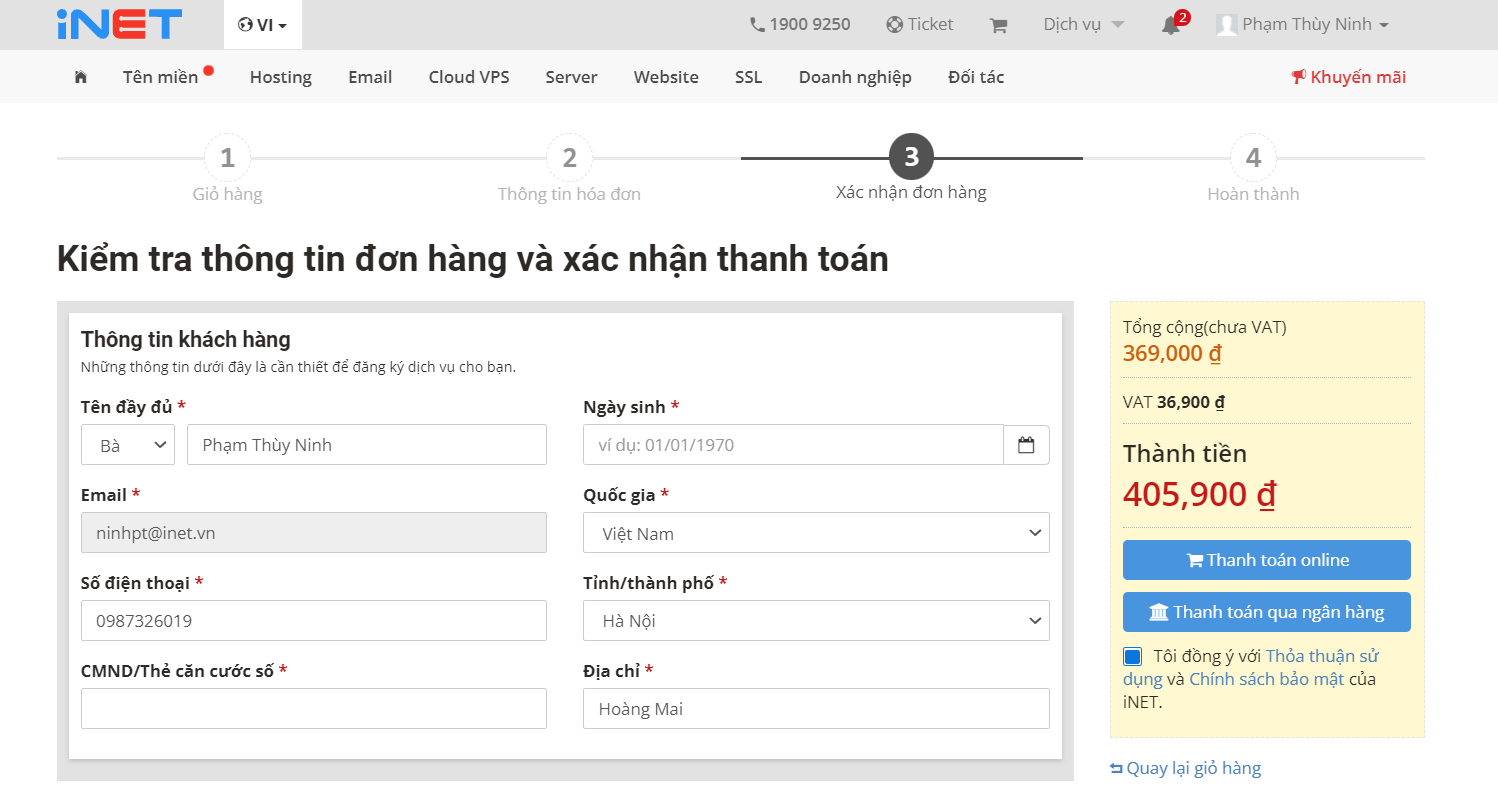Open the Hosting menu item

(280, 76)
